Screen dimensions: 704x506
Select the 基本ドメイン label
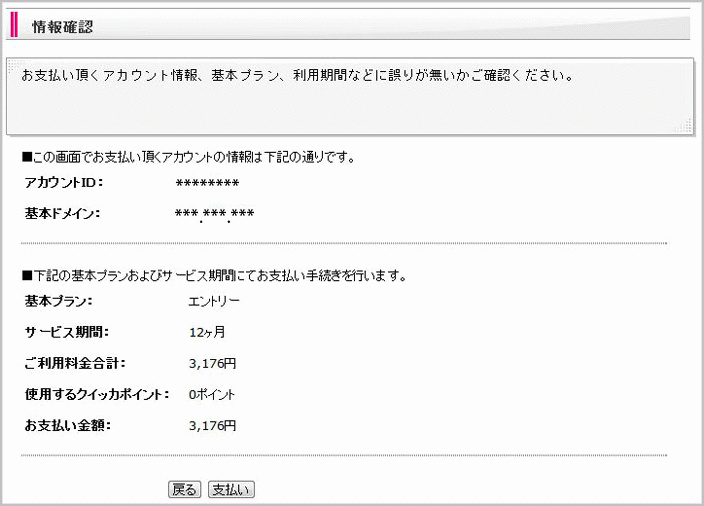point(62,213)
